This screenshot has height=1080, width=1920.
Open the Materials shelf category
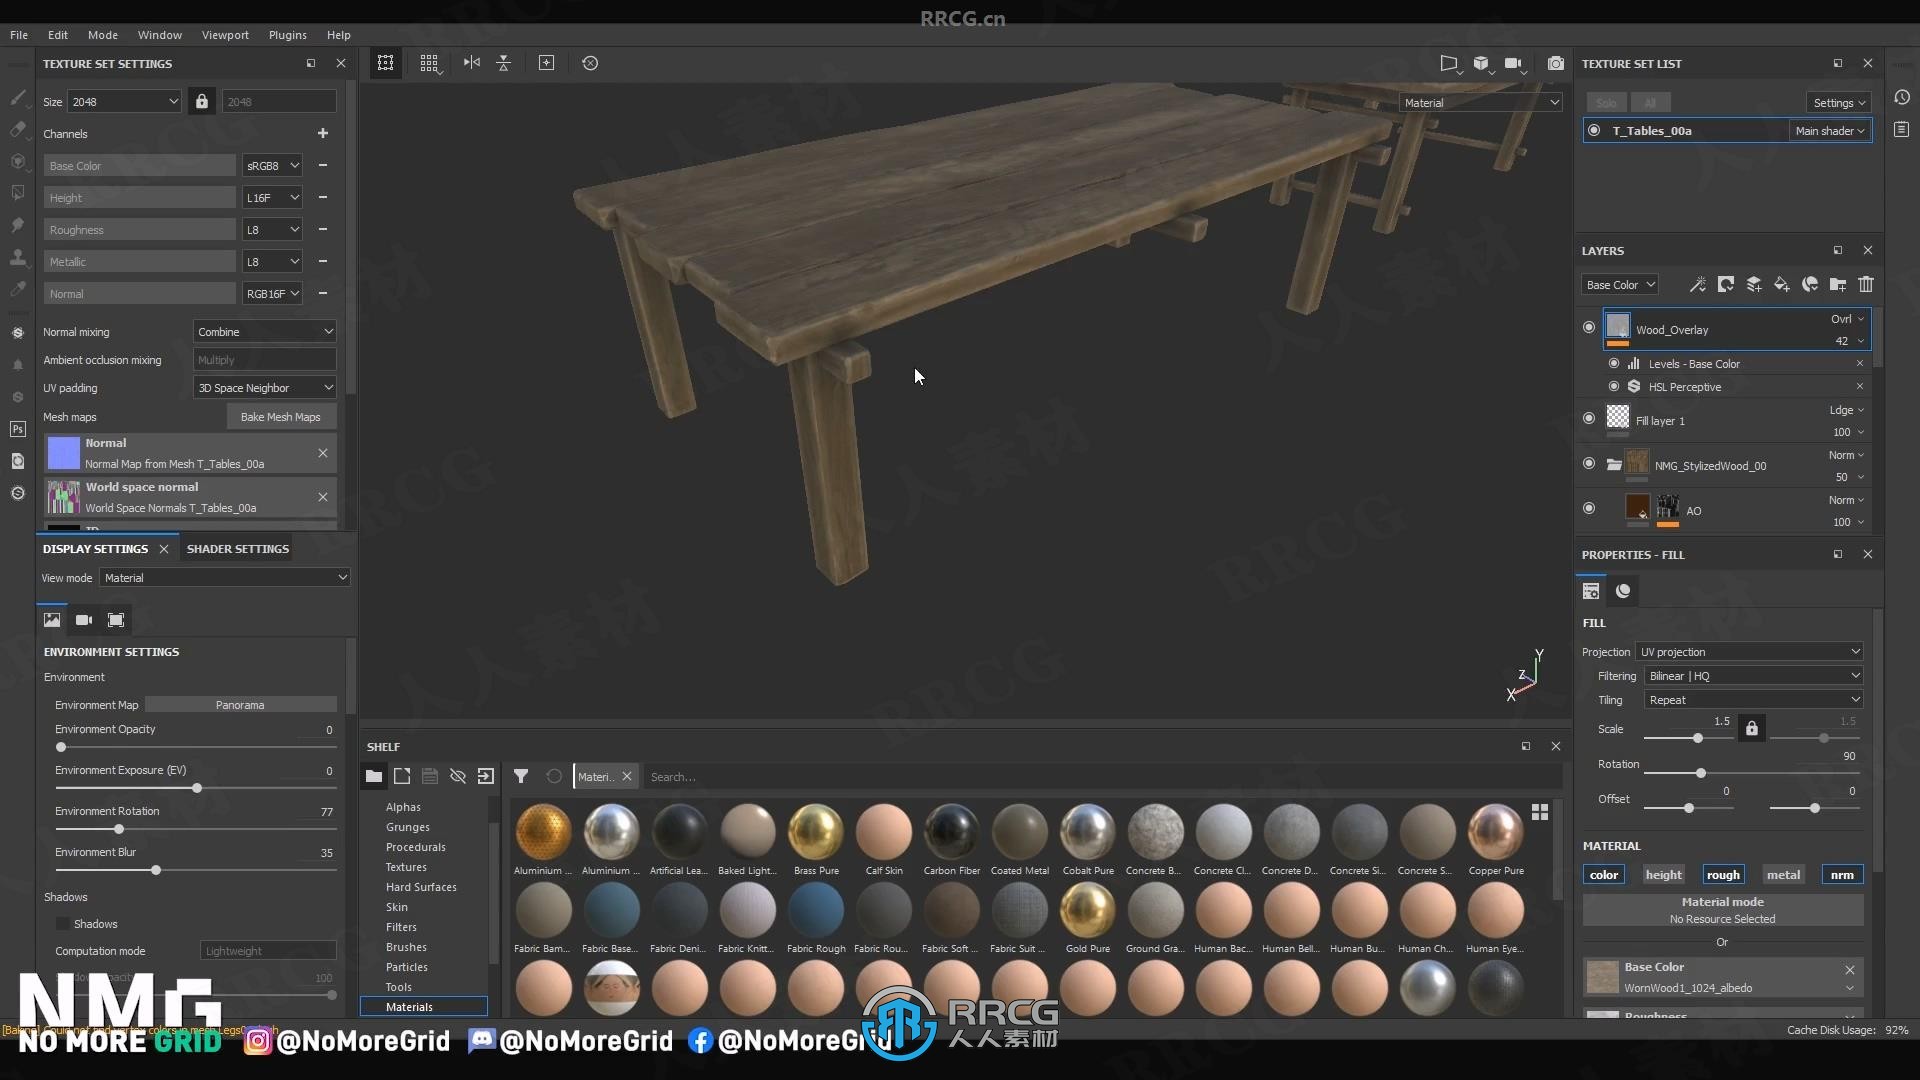[409, 1006]
